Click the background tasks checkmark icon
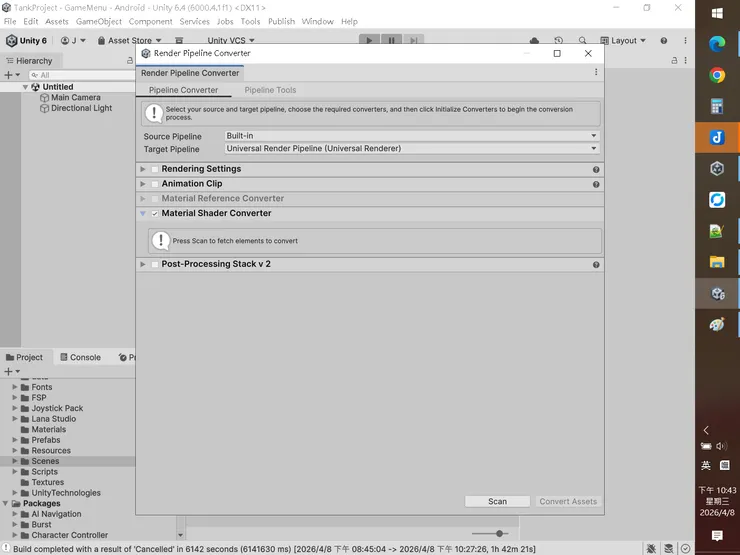740x555 pixels. point(685,548)
